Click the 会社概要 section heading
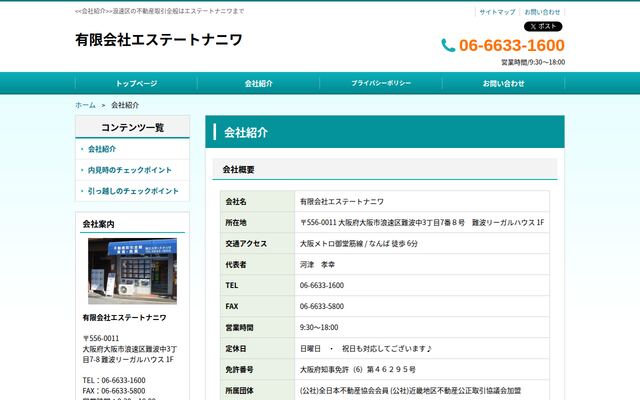Viewport: 640px width, 400px height. click(238, 169)
